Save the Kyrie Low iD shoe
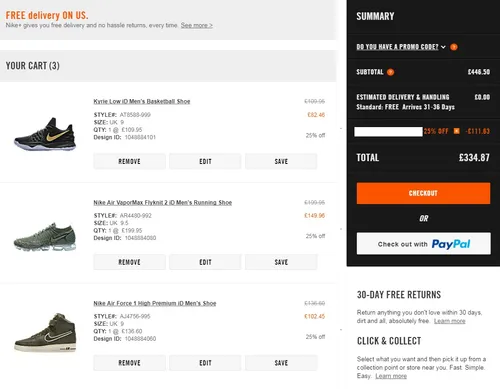The height and width of the screenshot is (389, 500). click(x=281, y=161)
